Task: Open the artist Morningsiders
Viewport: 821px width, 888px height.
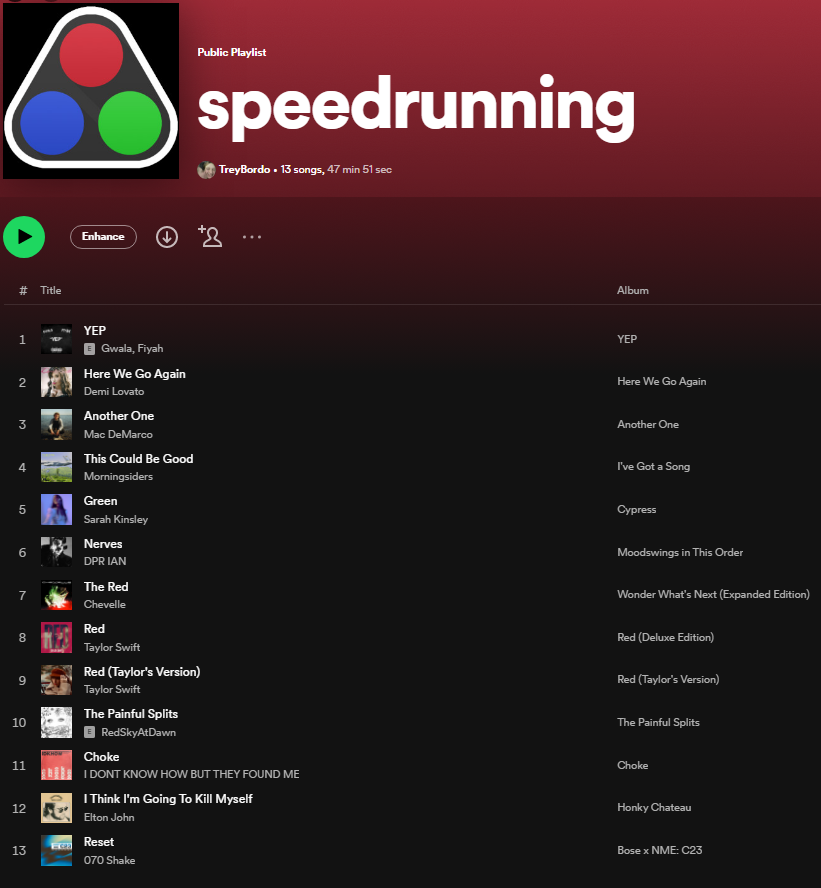Action: [118, 476]
